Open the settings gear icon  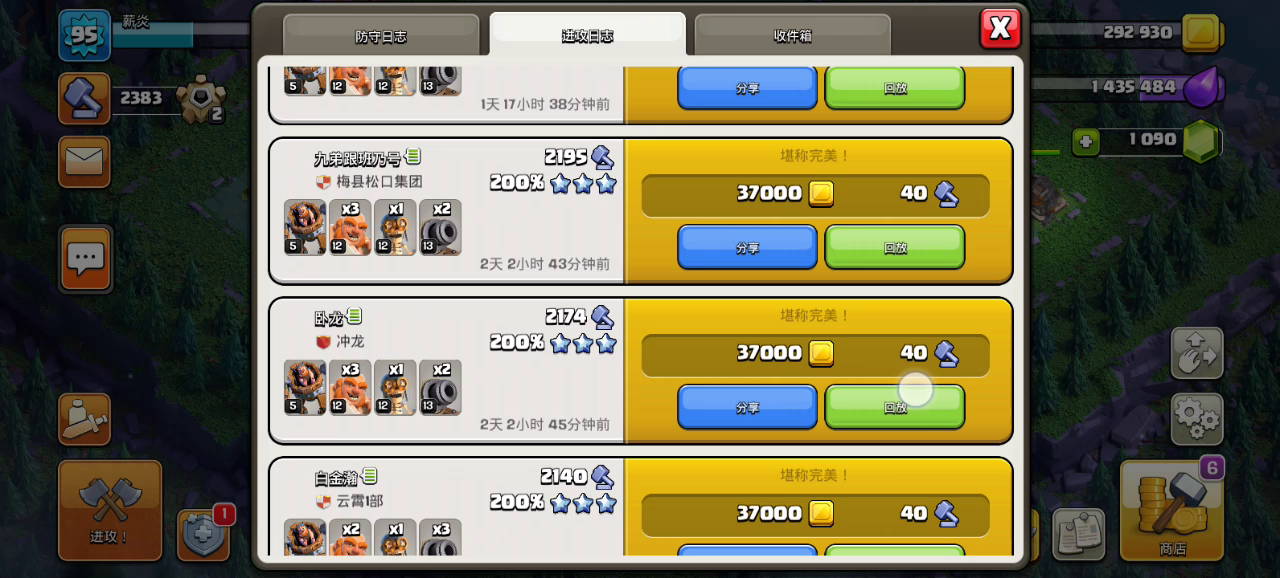(1197, 419)
